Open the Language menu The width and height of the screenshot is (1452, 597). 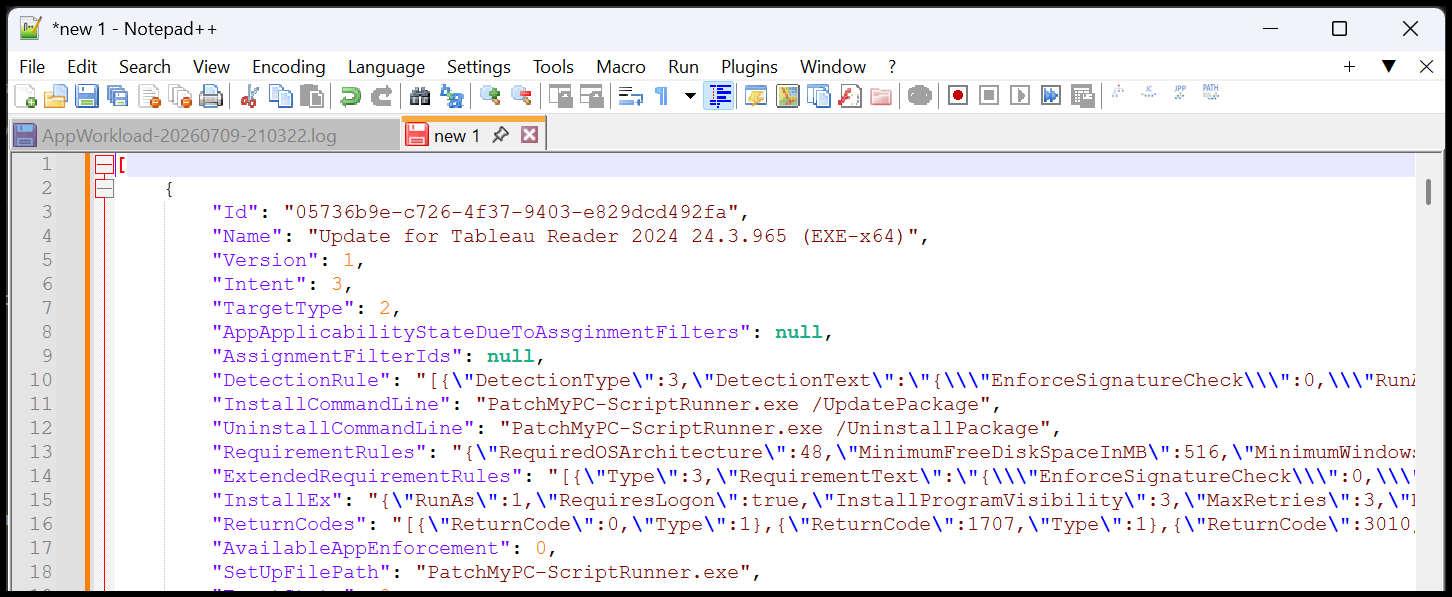click(x=386, y=67)
